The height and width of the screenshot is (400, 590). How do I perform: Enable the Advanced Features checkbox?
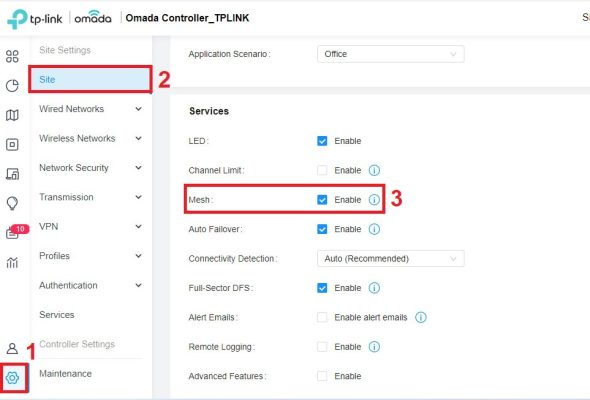tap(322, 376)
